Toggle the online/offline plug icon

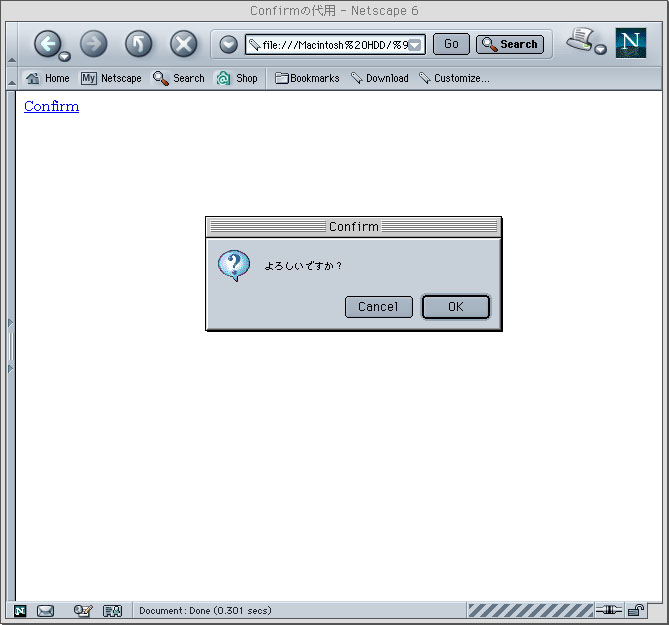coord(609,610)
